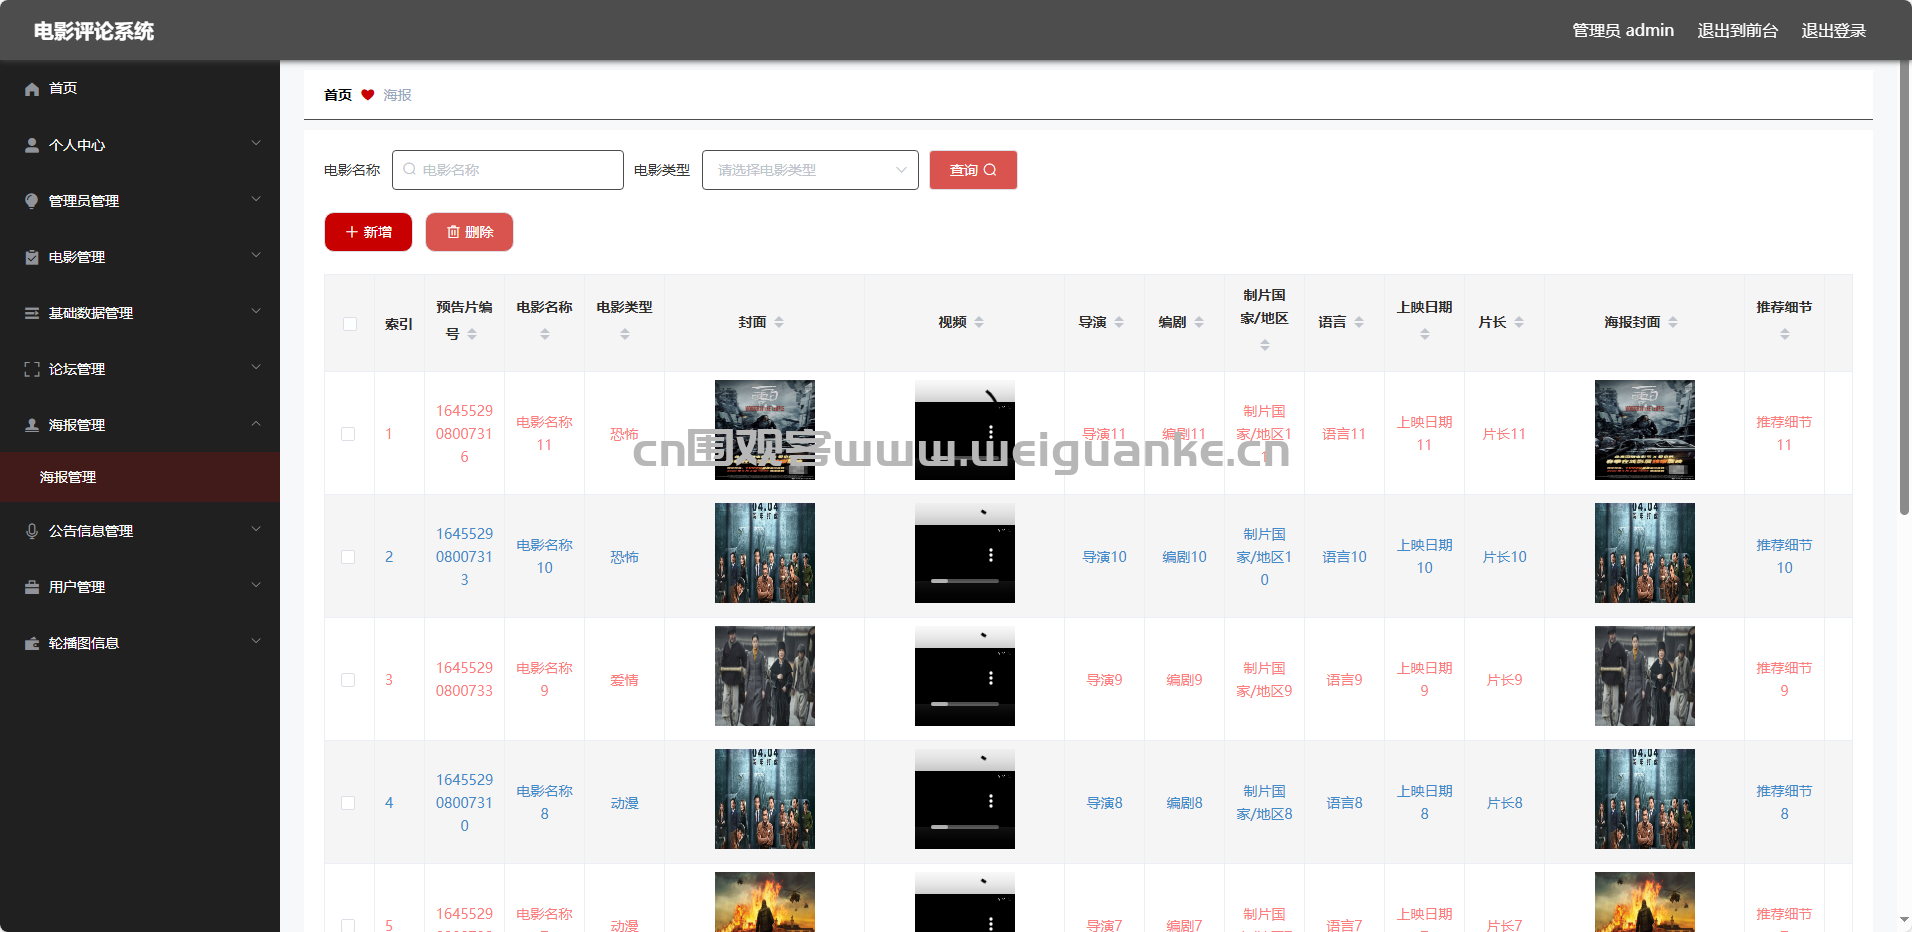
Task: Open the 电影类型 dropdown selector
Action: [x=810, y=170]
